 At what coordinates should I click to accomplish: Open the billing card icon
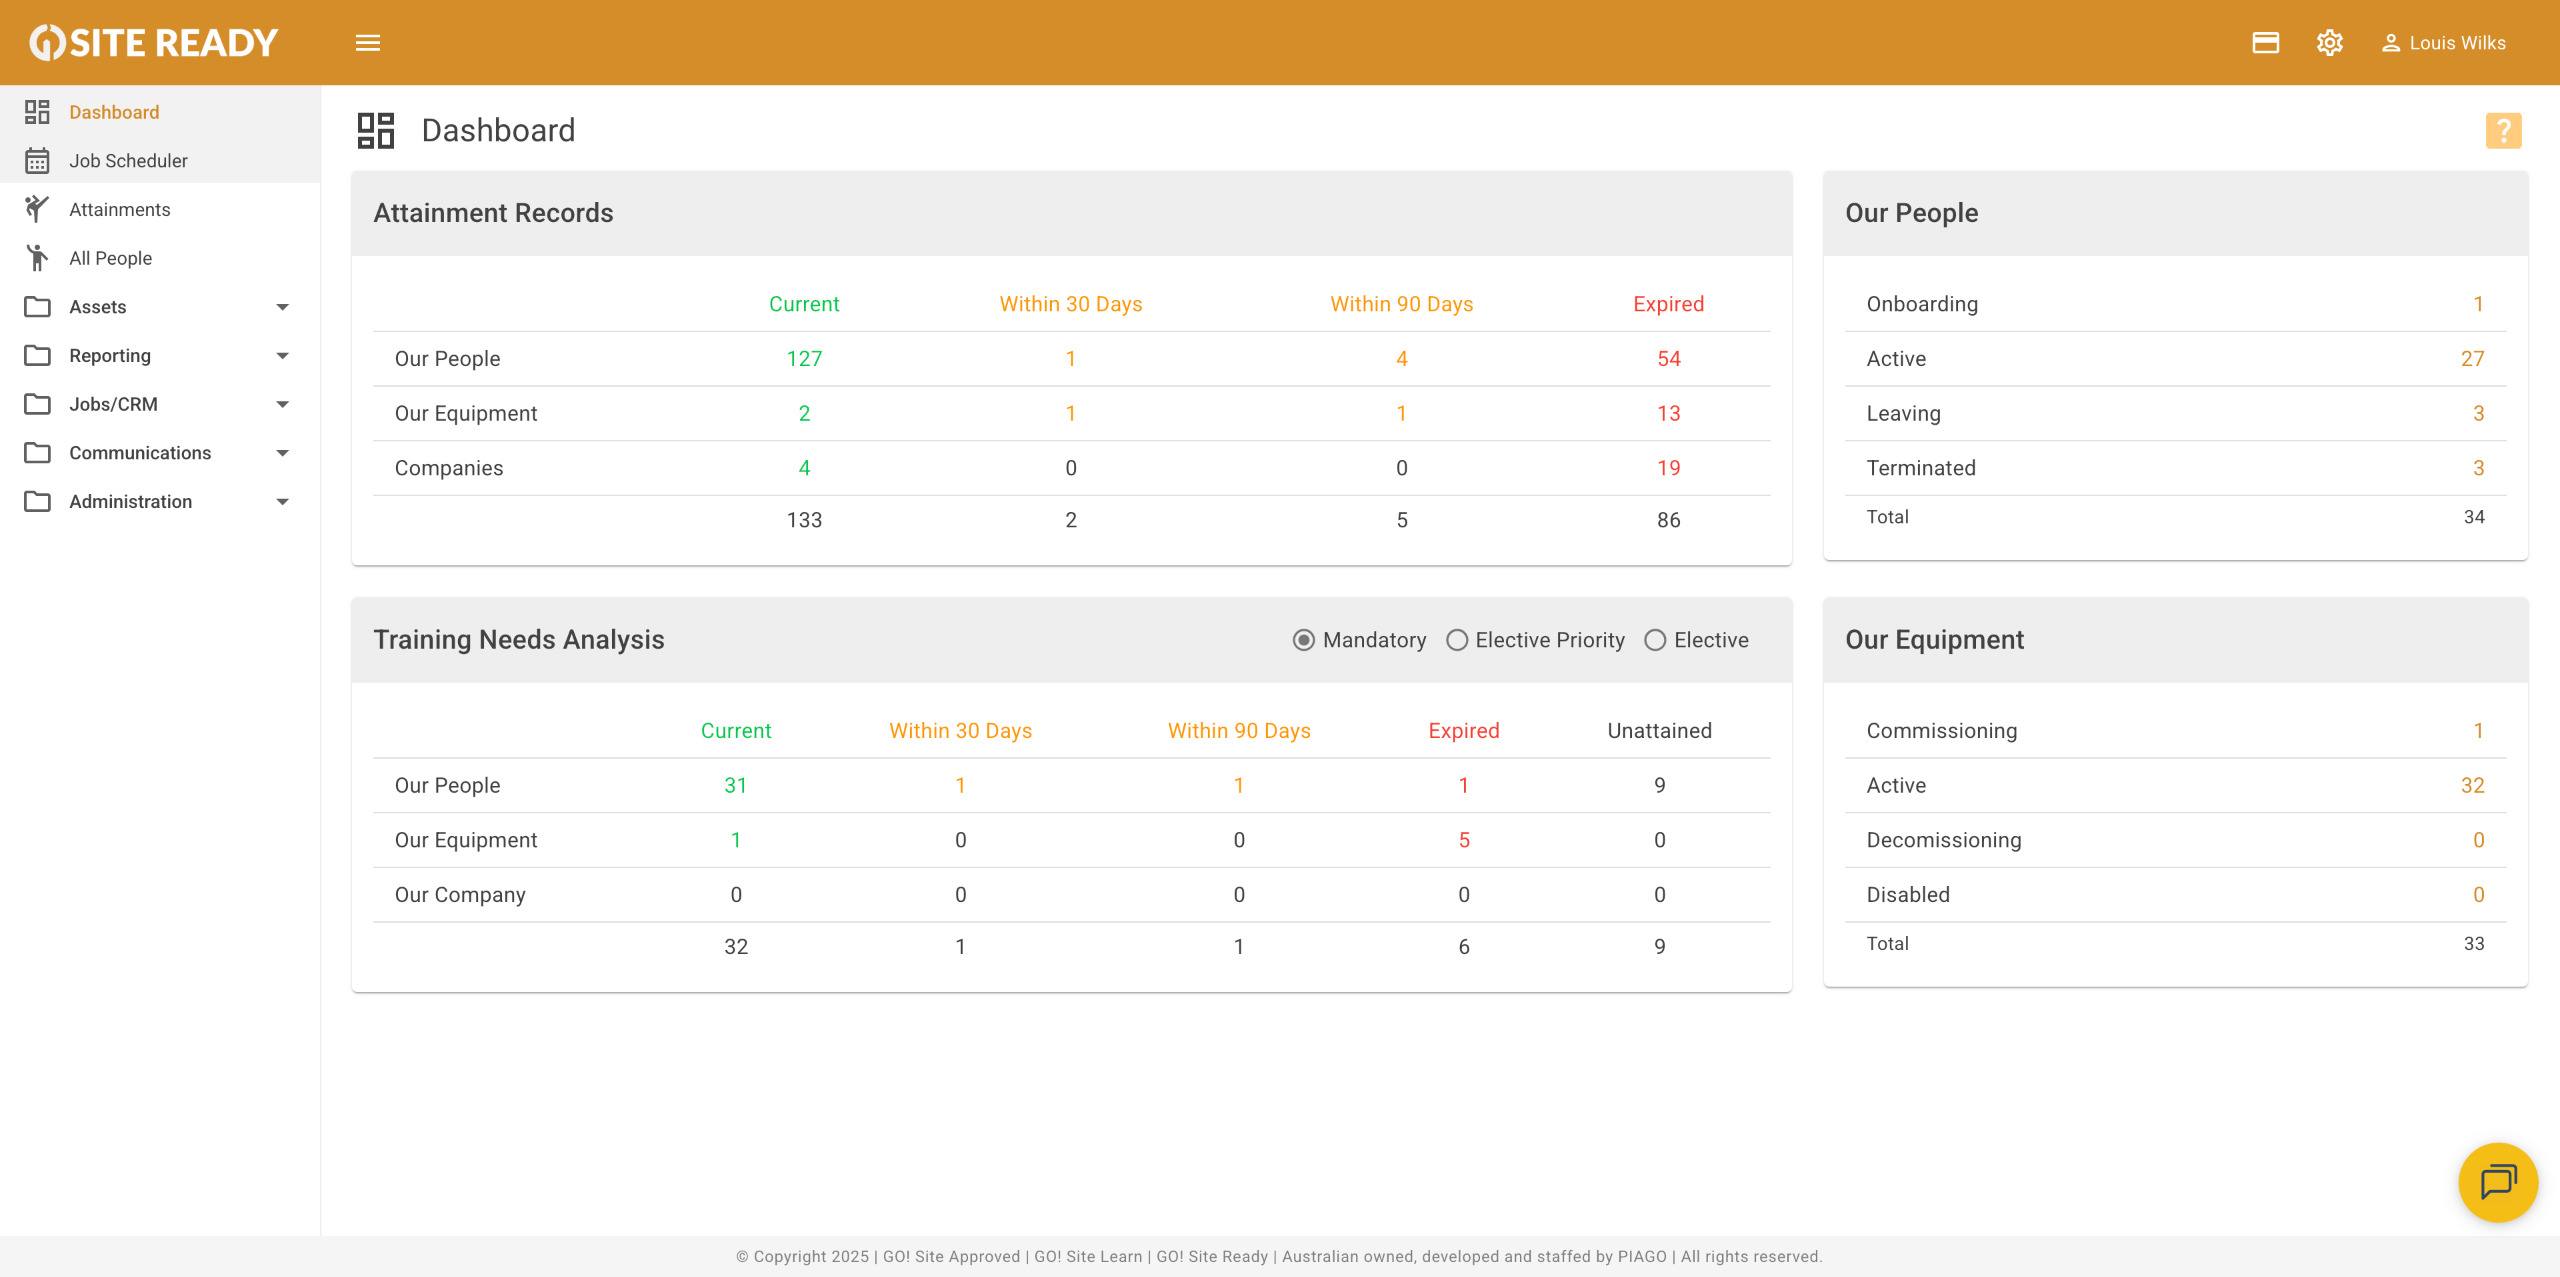2265,43
